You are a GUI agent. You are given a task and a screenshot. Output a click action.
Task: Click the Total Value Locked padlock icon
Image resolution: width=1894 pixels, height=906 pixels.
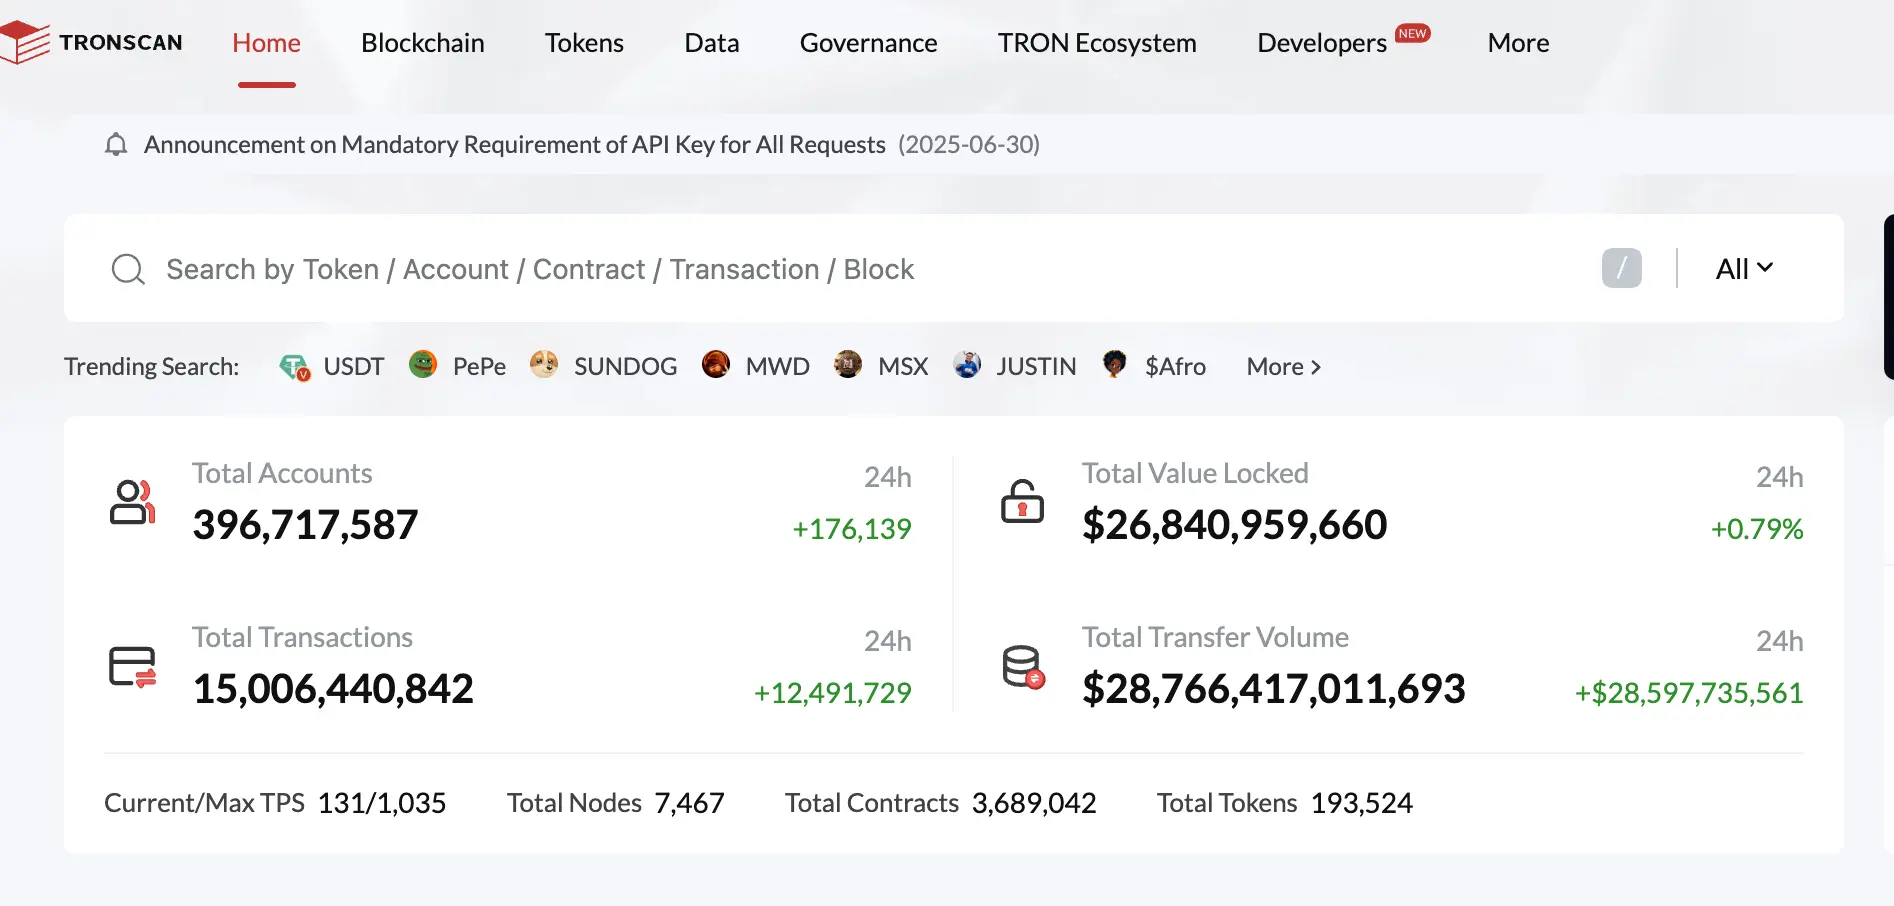point(1022,501)
